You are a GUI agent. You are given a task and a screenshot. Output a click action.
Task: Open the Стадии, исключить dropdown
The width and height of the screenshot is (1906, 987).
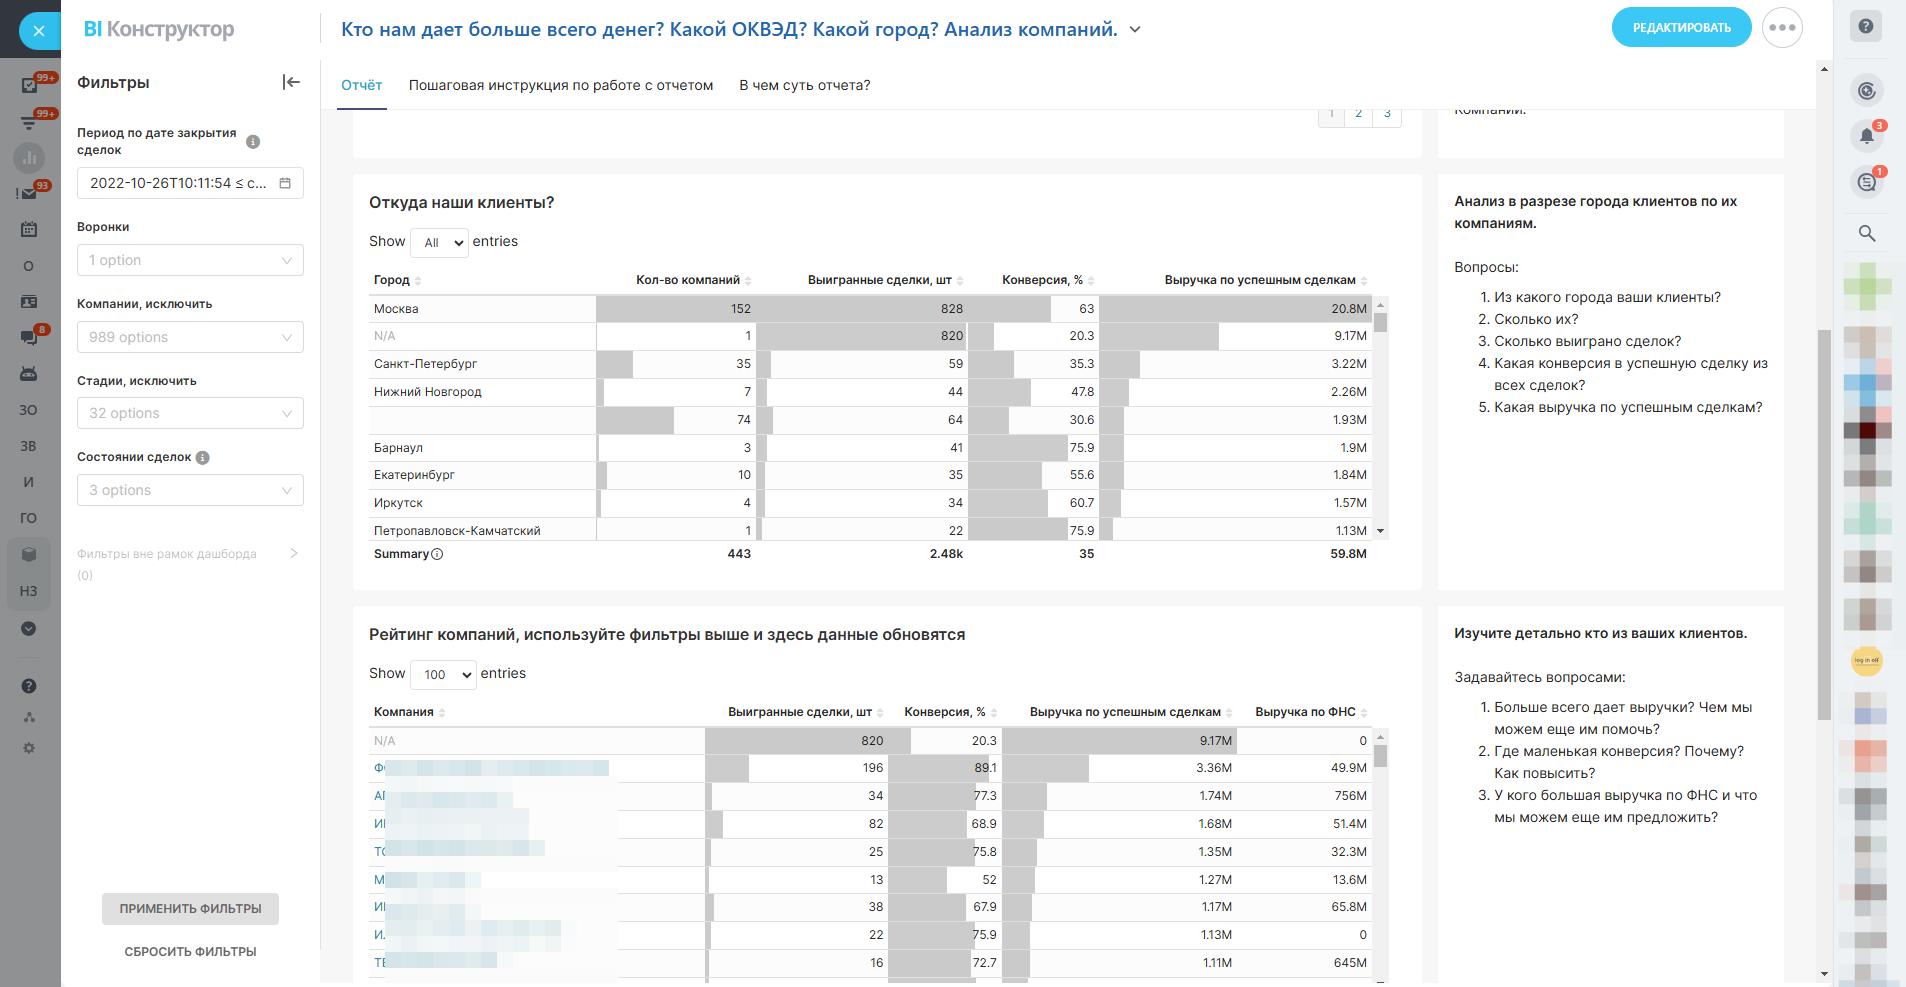pos(190,413)
